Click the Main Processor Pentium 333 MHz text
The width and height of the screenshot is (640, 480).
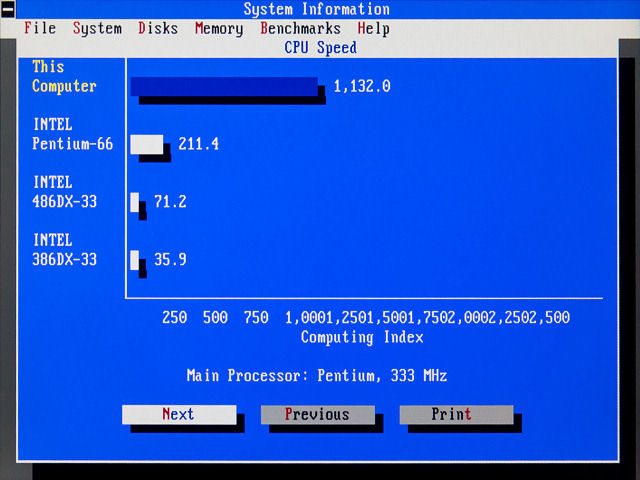317,376
